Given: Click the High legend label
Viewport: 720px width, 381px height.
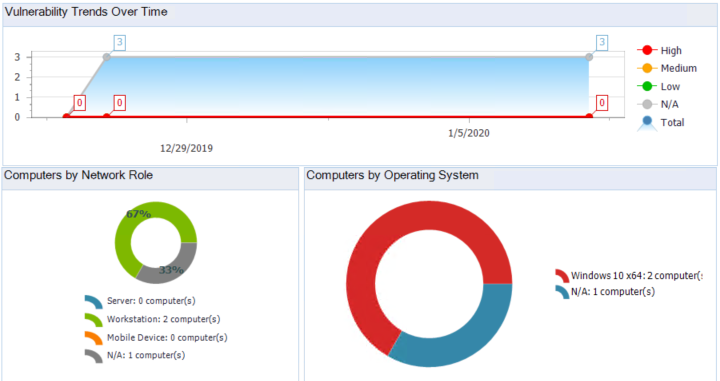Looking at the screenshot, I should point(671,51).
